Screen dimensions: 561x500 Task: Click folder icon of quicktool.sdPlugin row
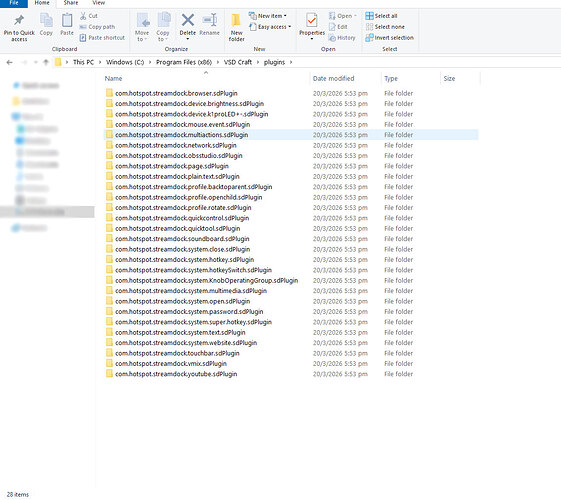tap(109, 228)
